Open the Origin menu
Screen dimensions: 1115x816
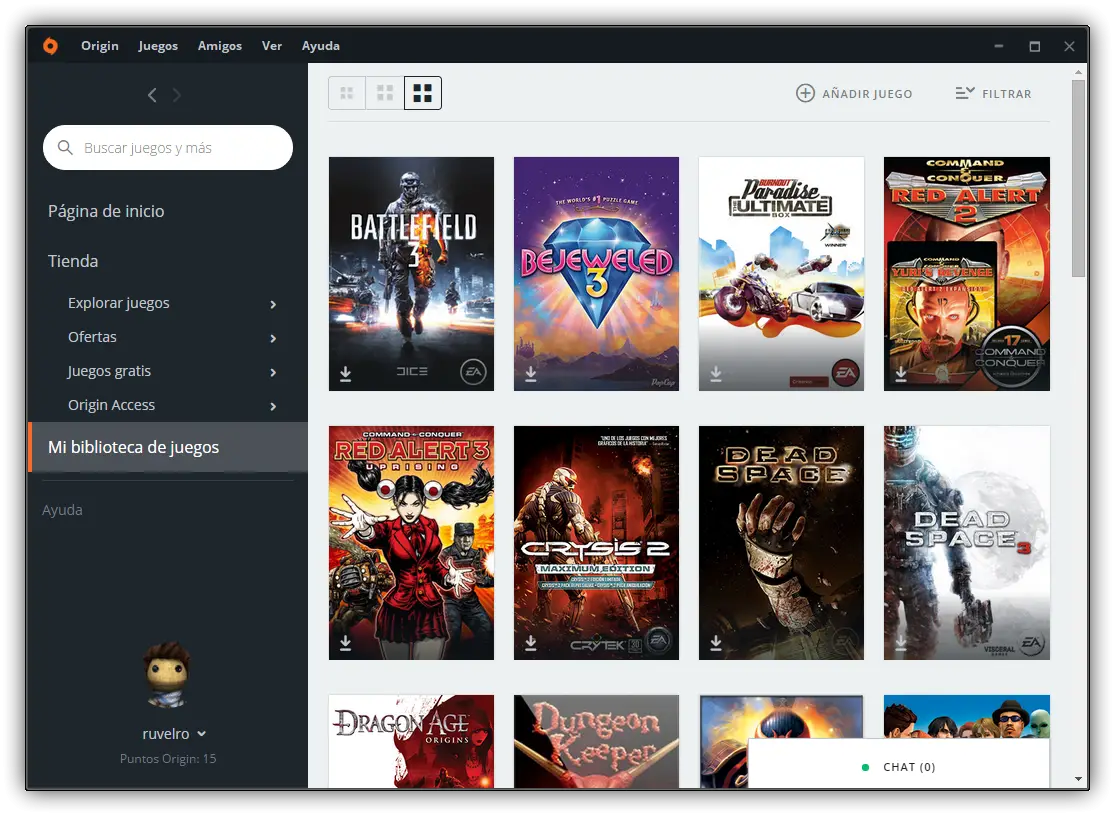click(x=100, y=46)
